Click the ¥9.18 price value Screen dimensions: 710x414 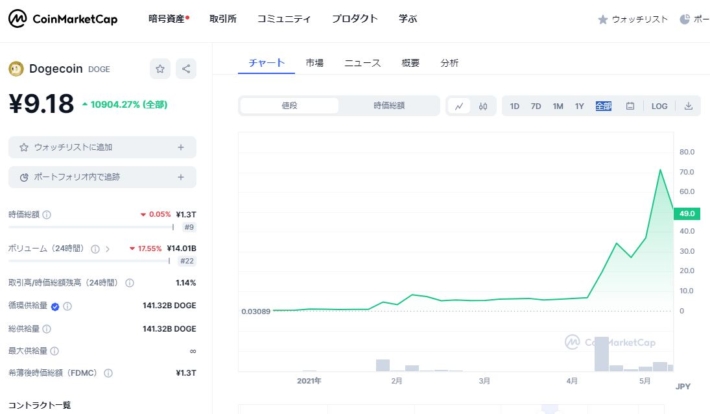(x=41, y=104)
